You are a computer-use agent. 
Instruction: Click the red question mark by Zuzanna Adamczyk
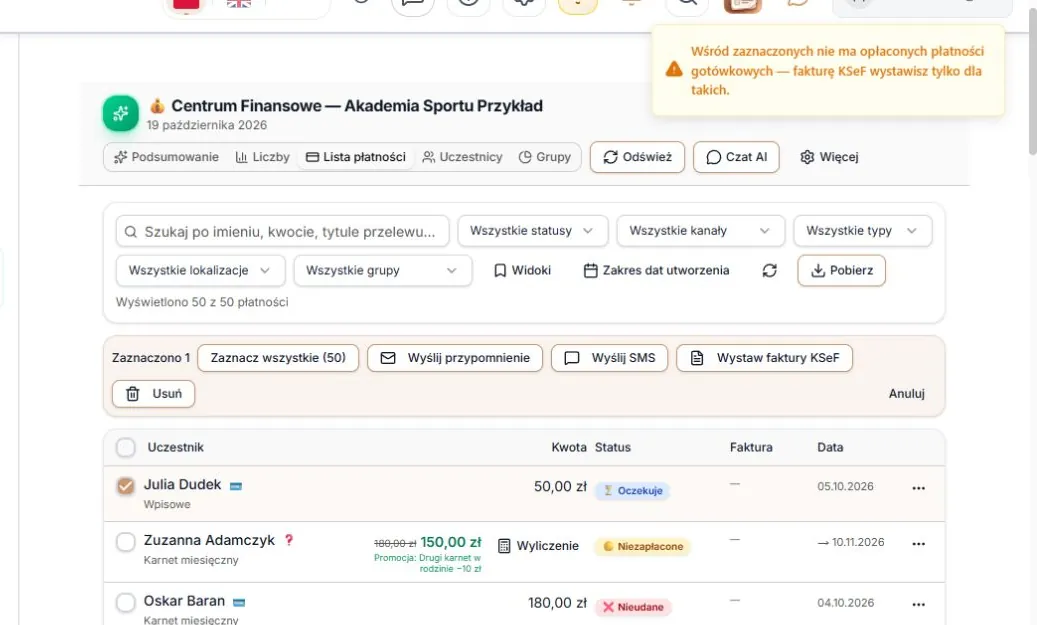coord(289,540)
